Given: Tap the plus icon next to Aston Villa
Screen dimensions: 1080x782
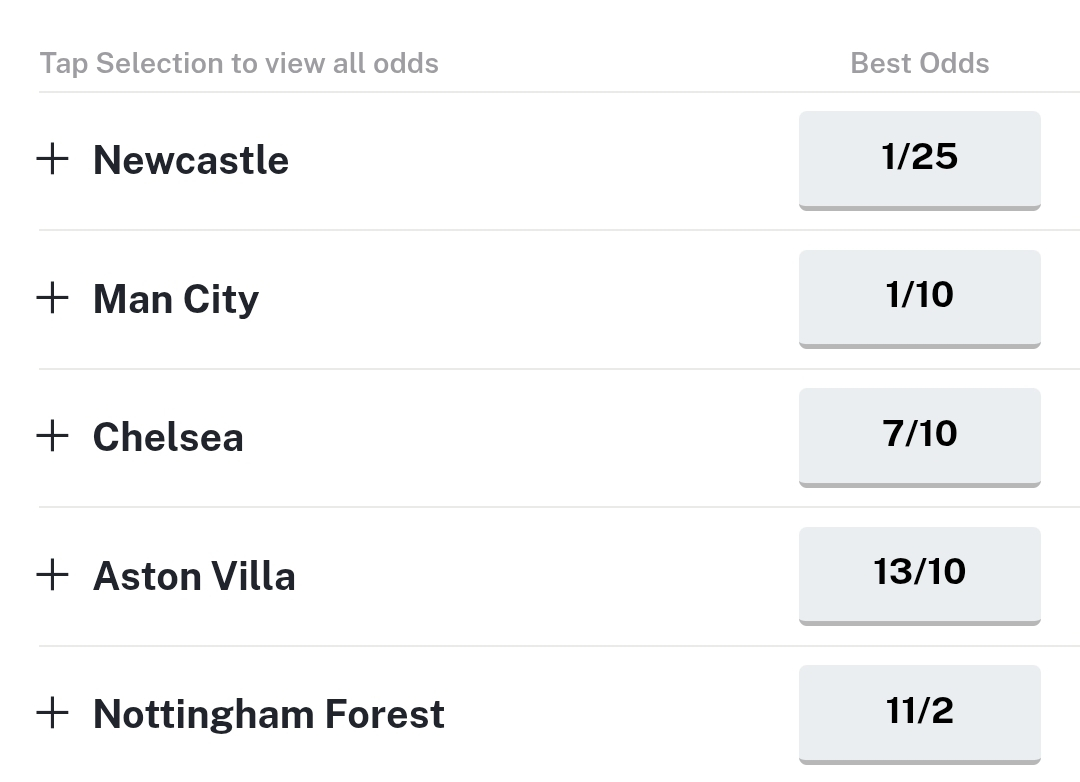Looking at the screenshot, I should pos(52,575).
